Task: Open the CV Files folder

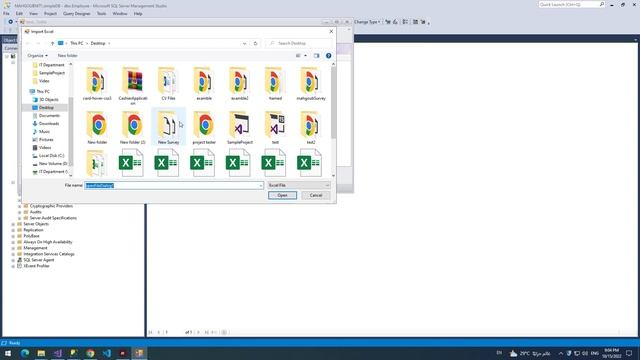Action: click(x=168, y=84)
